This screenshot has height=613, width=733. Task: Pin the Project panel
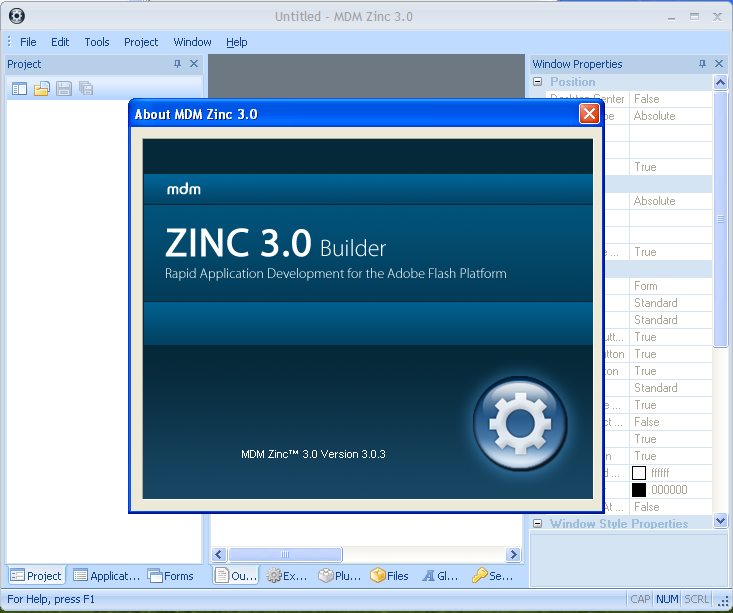(x=178, y=64)
